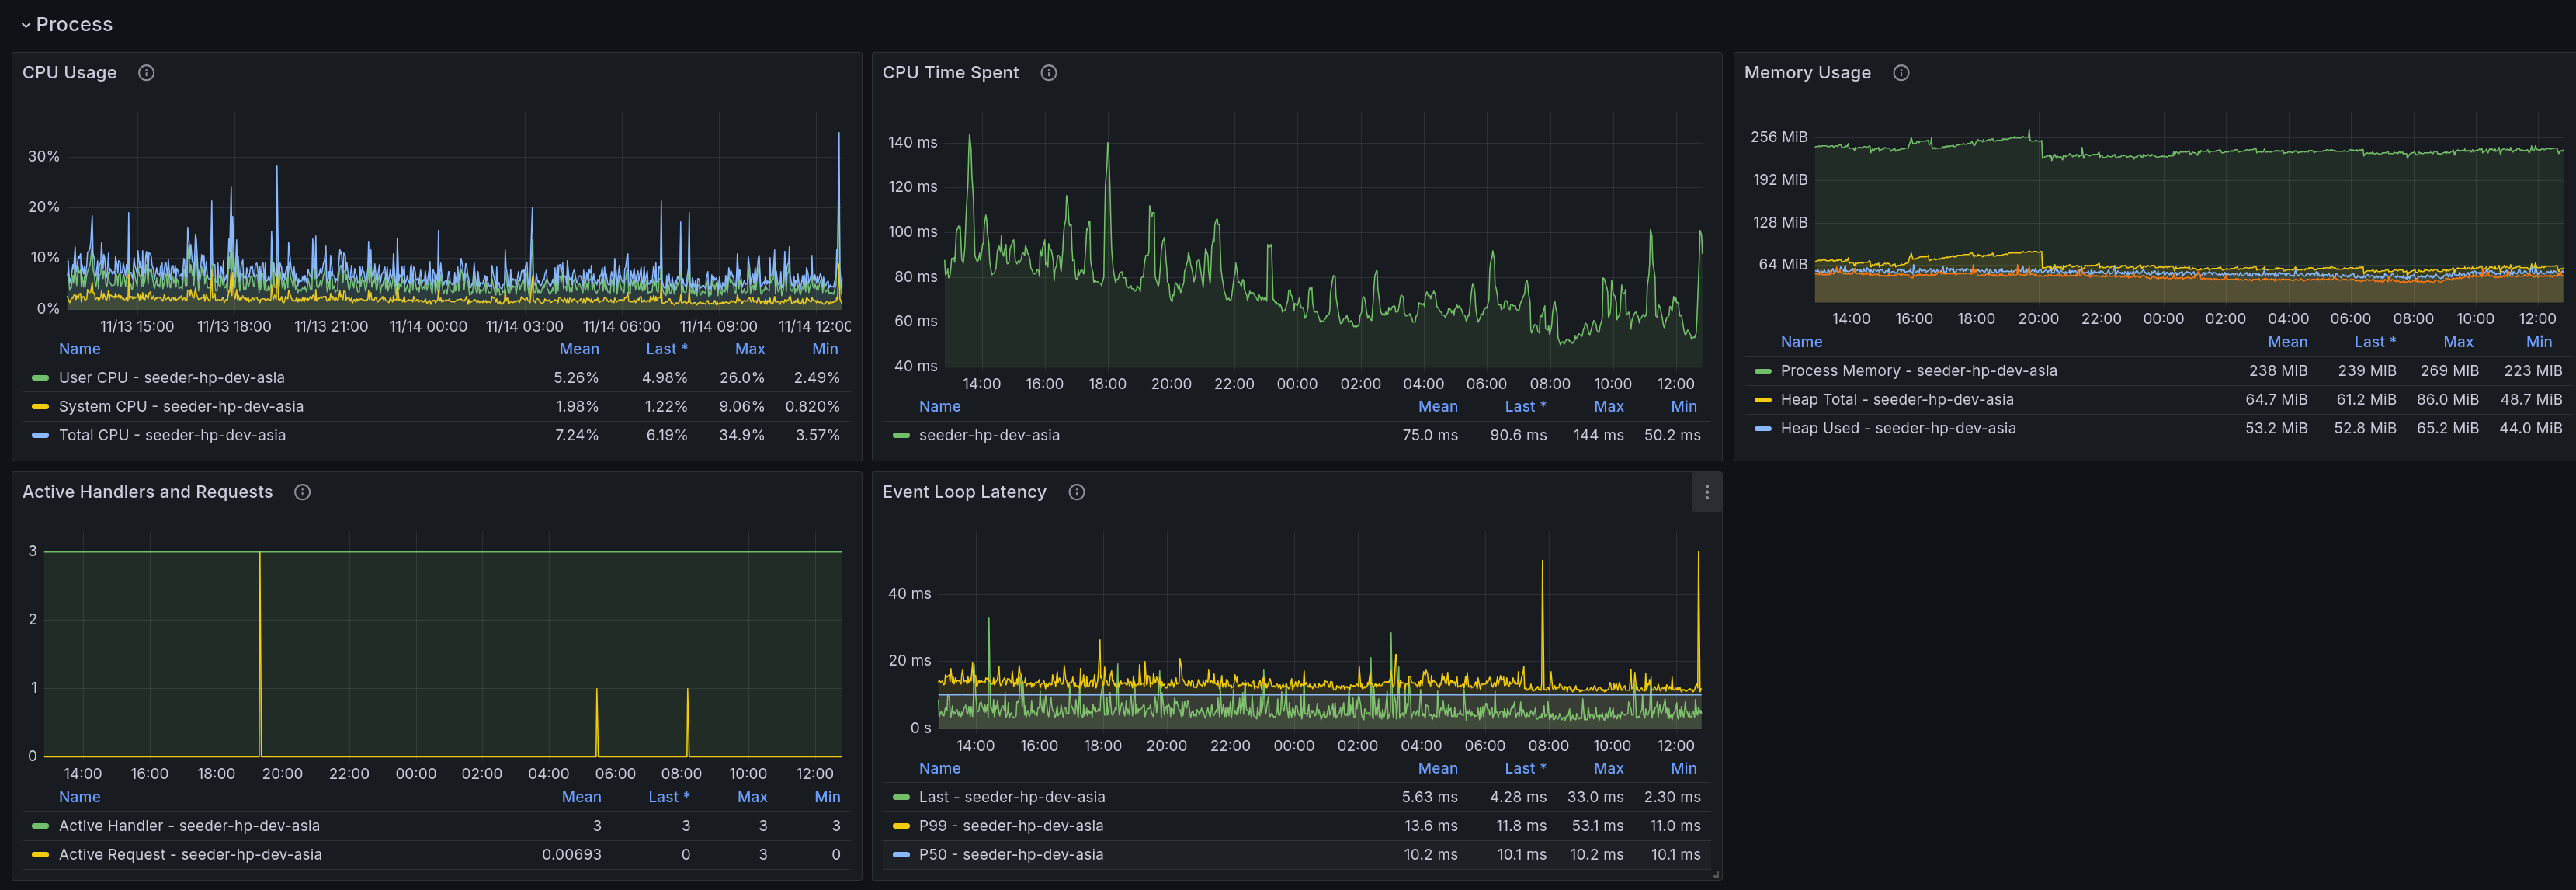Click Active Handlers and Requests info icon

(302, 492)
